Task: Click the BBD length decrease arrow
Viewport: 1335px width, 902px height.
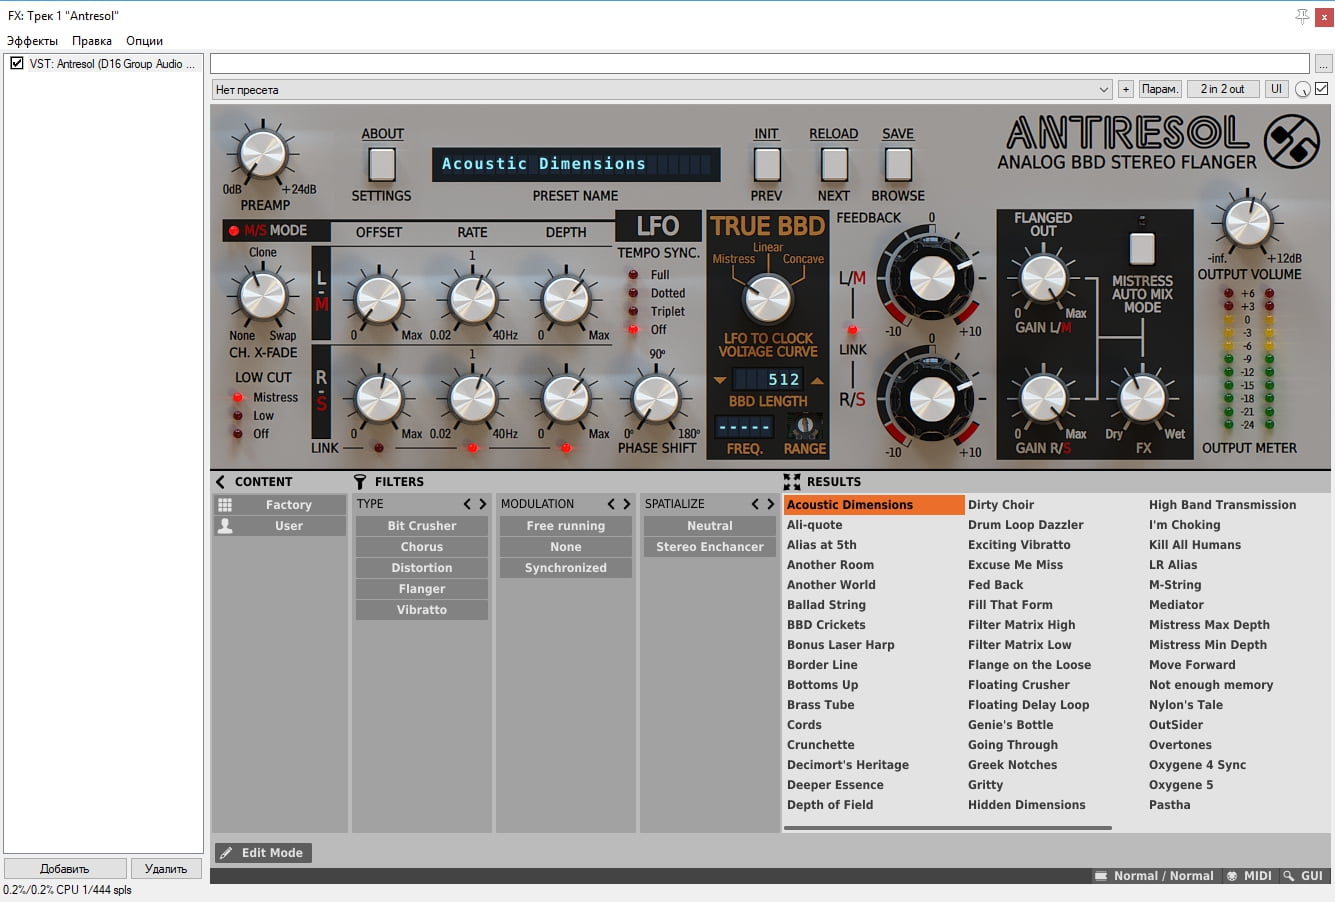Action: [x=720, y=380]
